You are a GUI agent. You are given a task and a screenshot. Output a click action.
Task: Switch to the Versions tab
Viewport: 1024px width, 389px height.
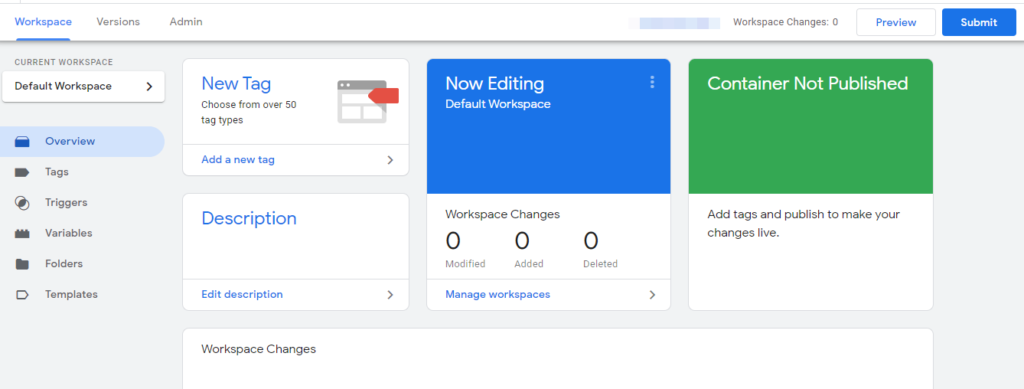(x=118, y=22)
